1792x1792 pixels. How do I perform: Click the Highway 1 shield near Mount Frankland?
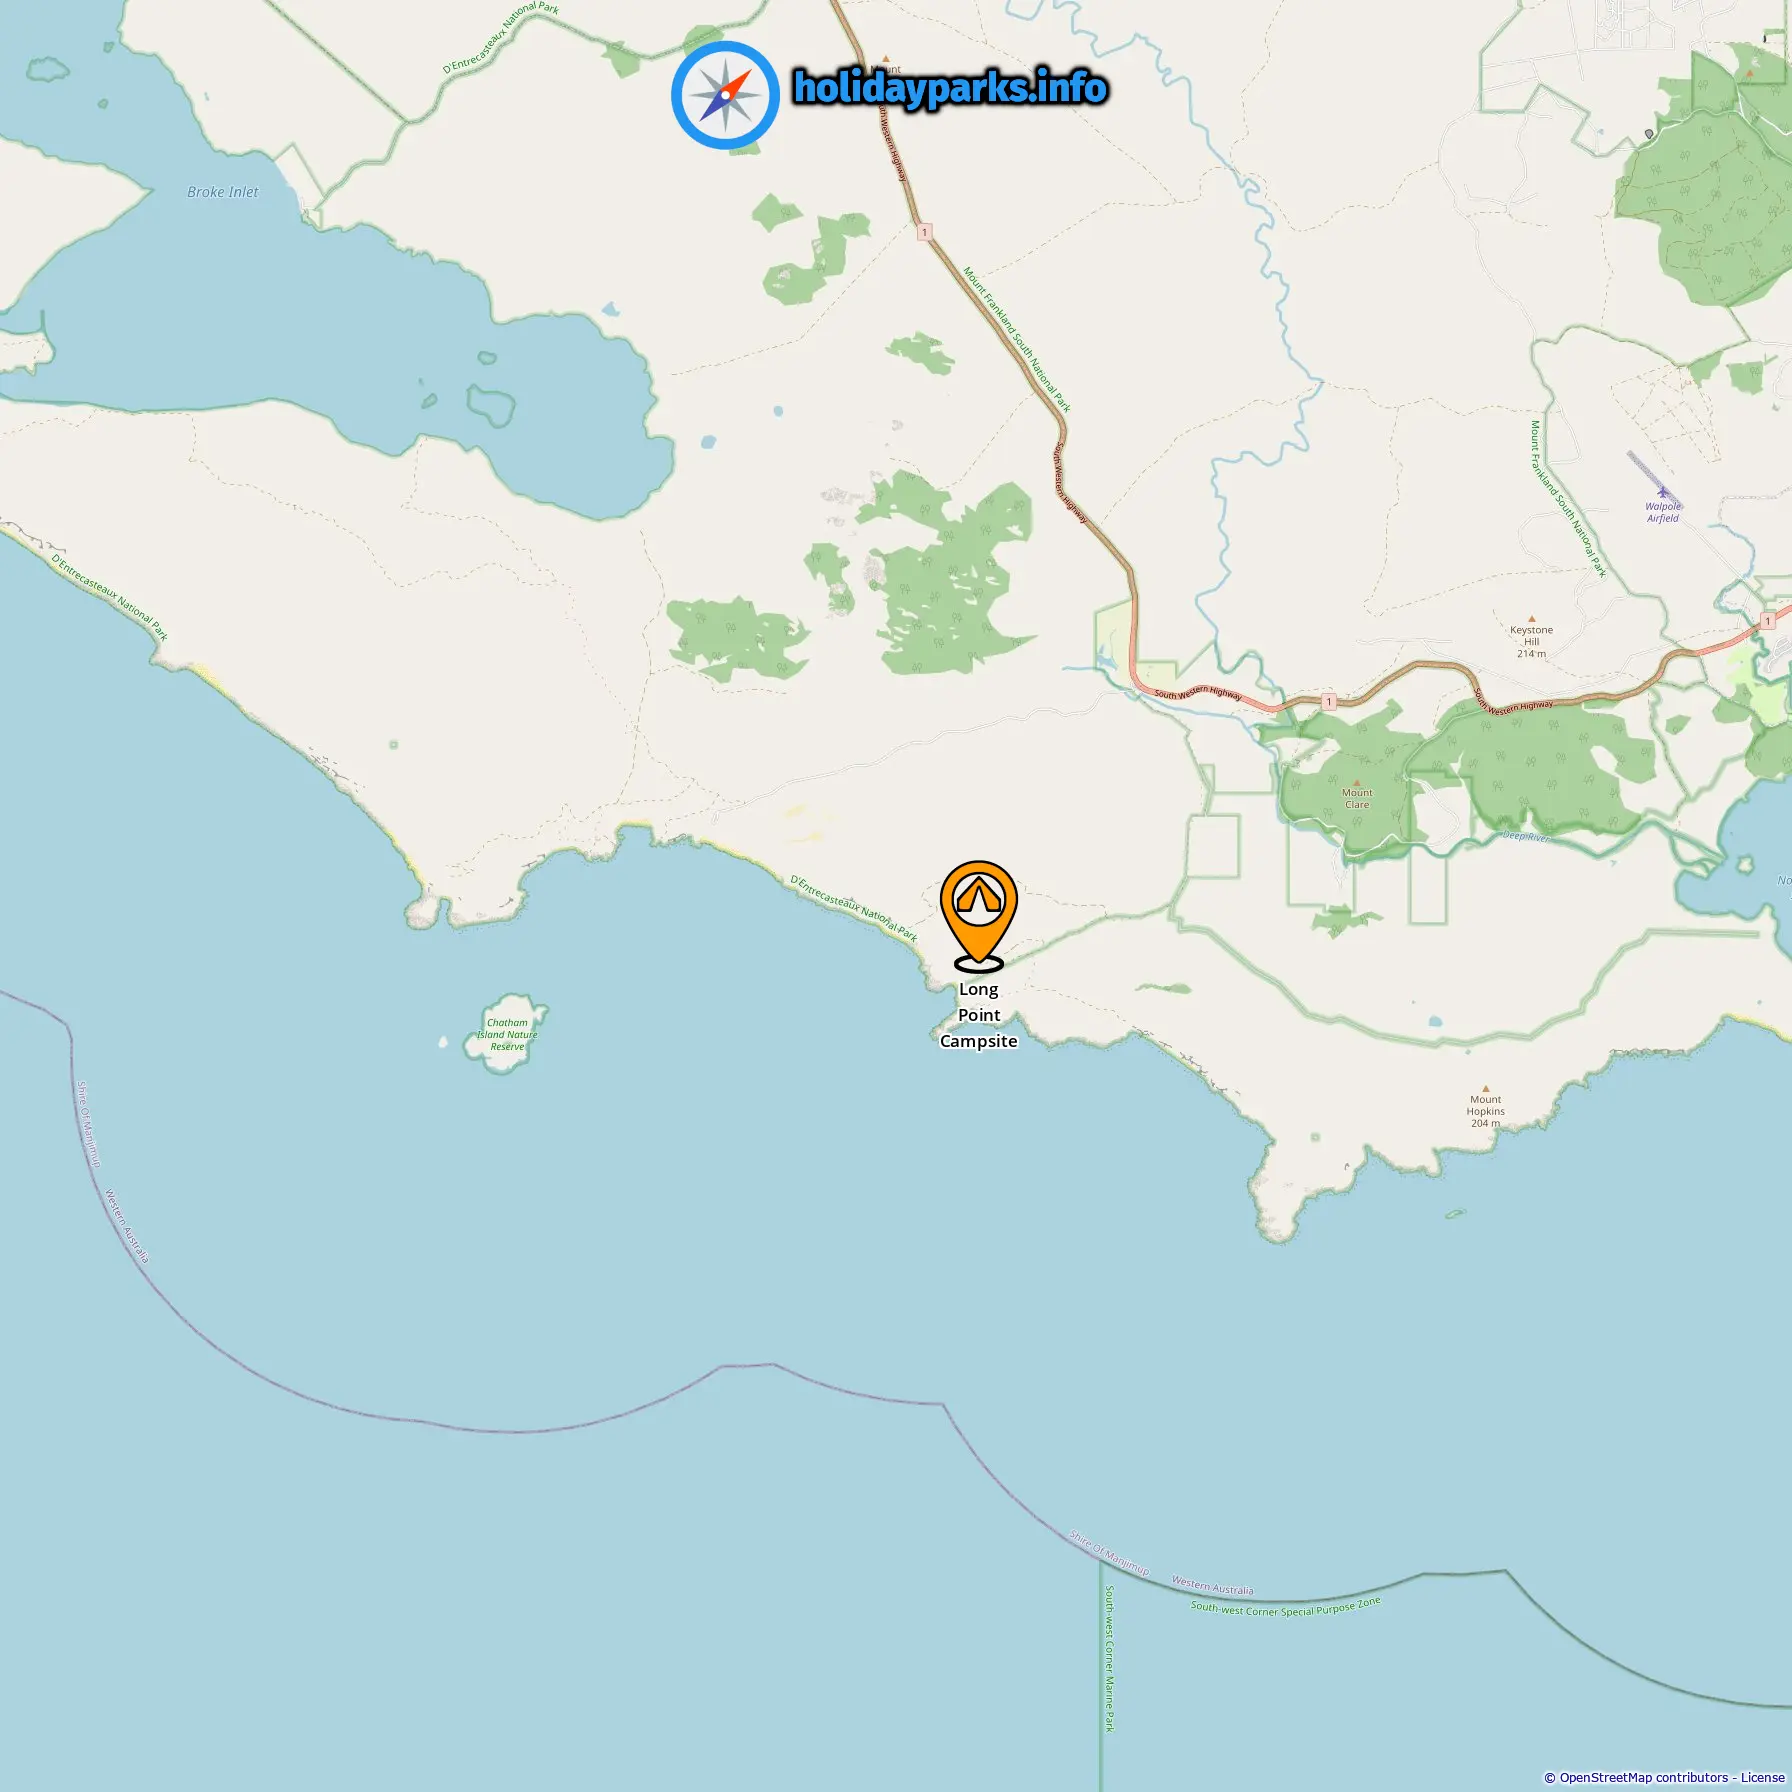[x=925, y=232]
